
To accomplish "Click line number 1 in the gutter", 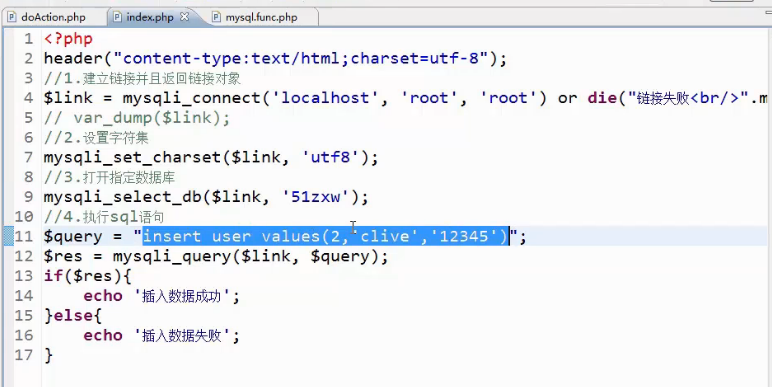I will (28, 38).
